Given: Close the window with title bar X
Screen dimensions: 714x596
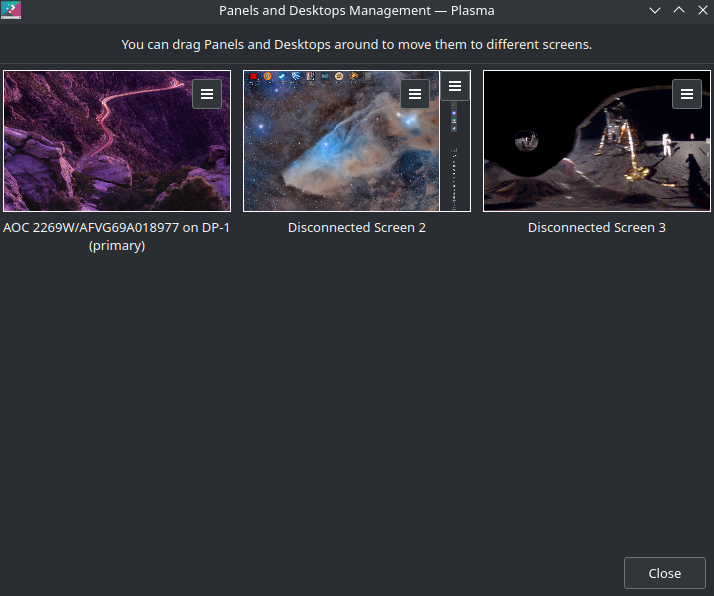Looking at the screenshot, I should point(703,10).
